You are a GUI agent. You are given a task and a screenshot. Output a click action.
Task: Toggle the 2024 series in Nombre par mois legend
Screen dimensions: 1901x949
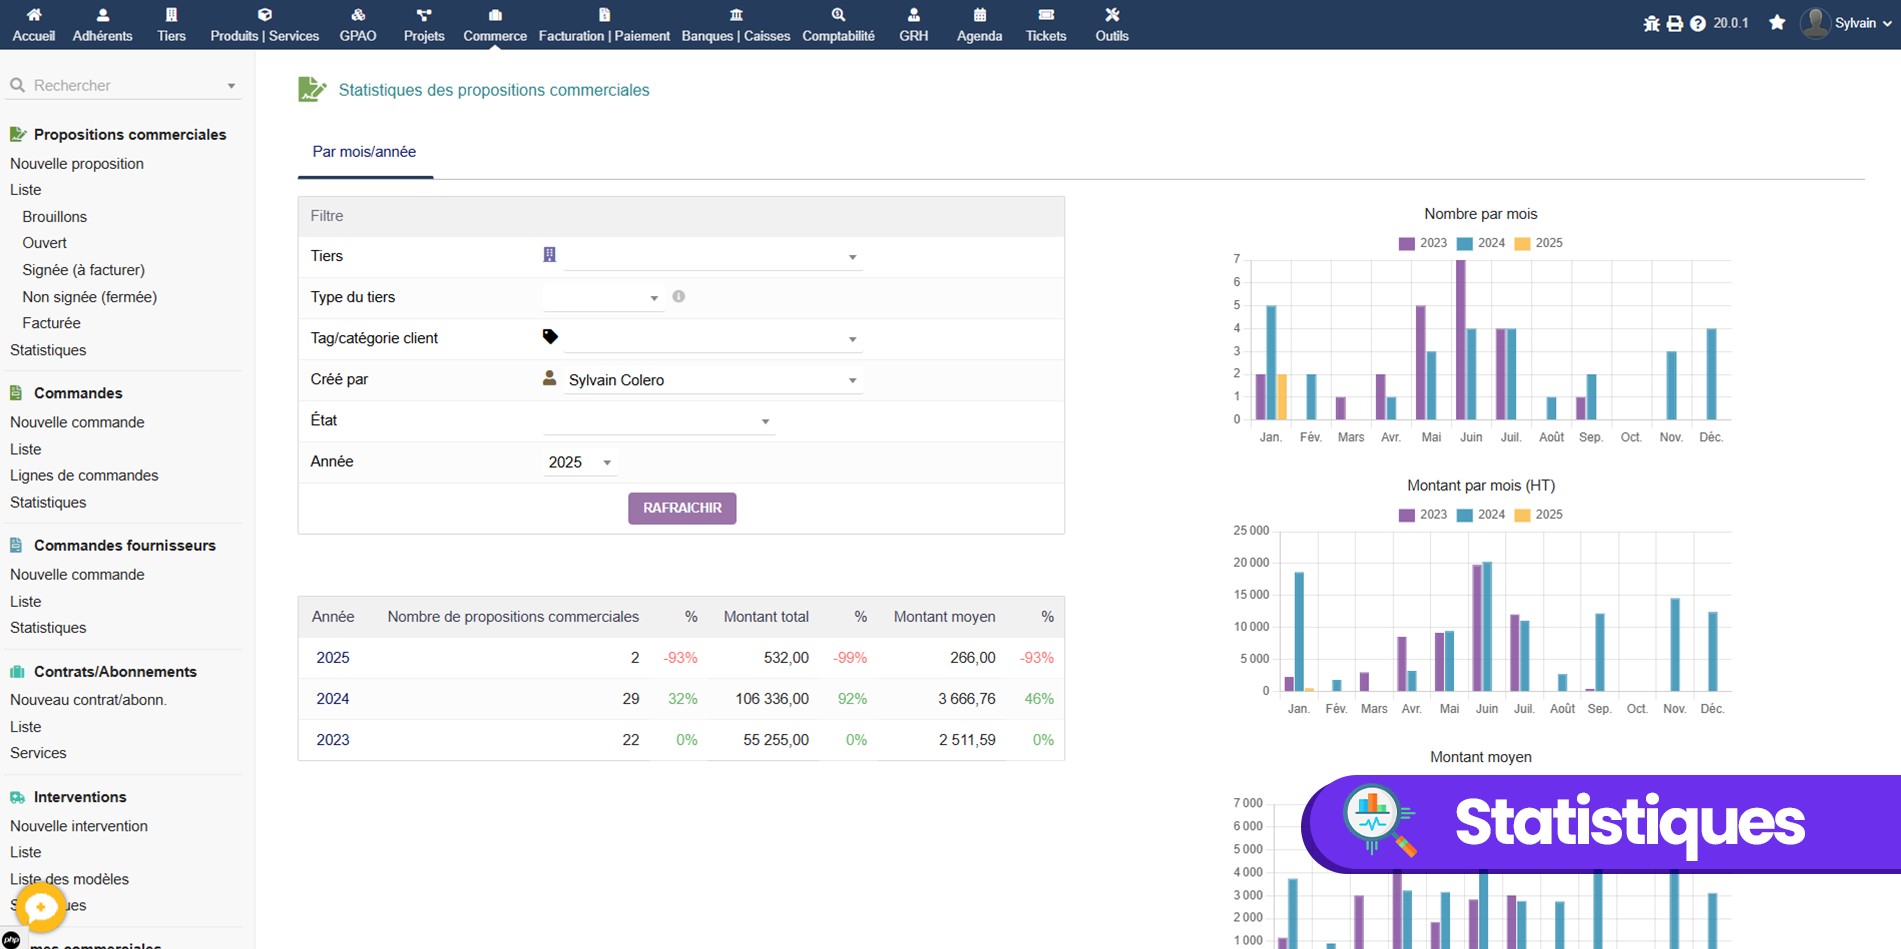(1481, 243)
